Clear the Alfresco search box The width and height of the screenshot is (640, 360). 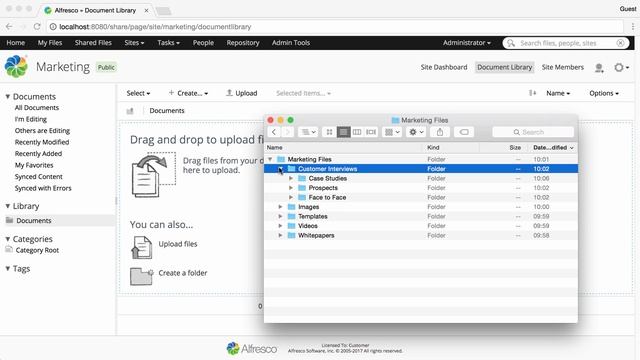tap(620, 43)
